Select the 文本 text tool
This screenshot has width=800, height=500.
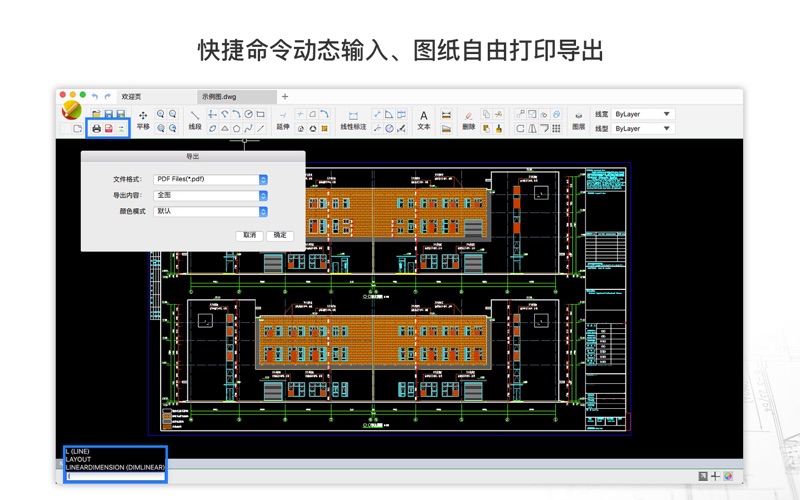pyautogui.click(x=423, y=120)
